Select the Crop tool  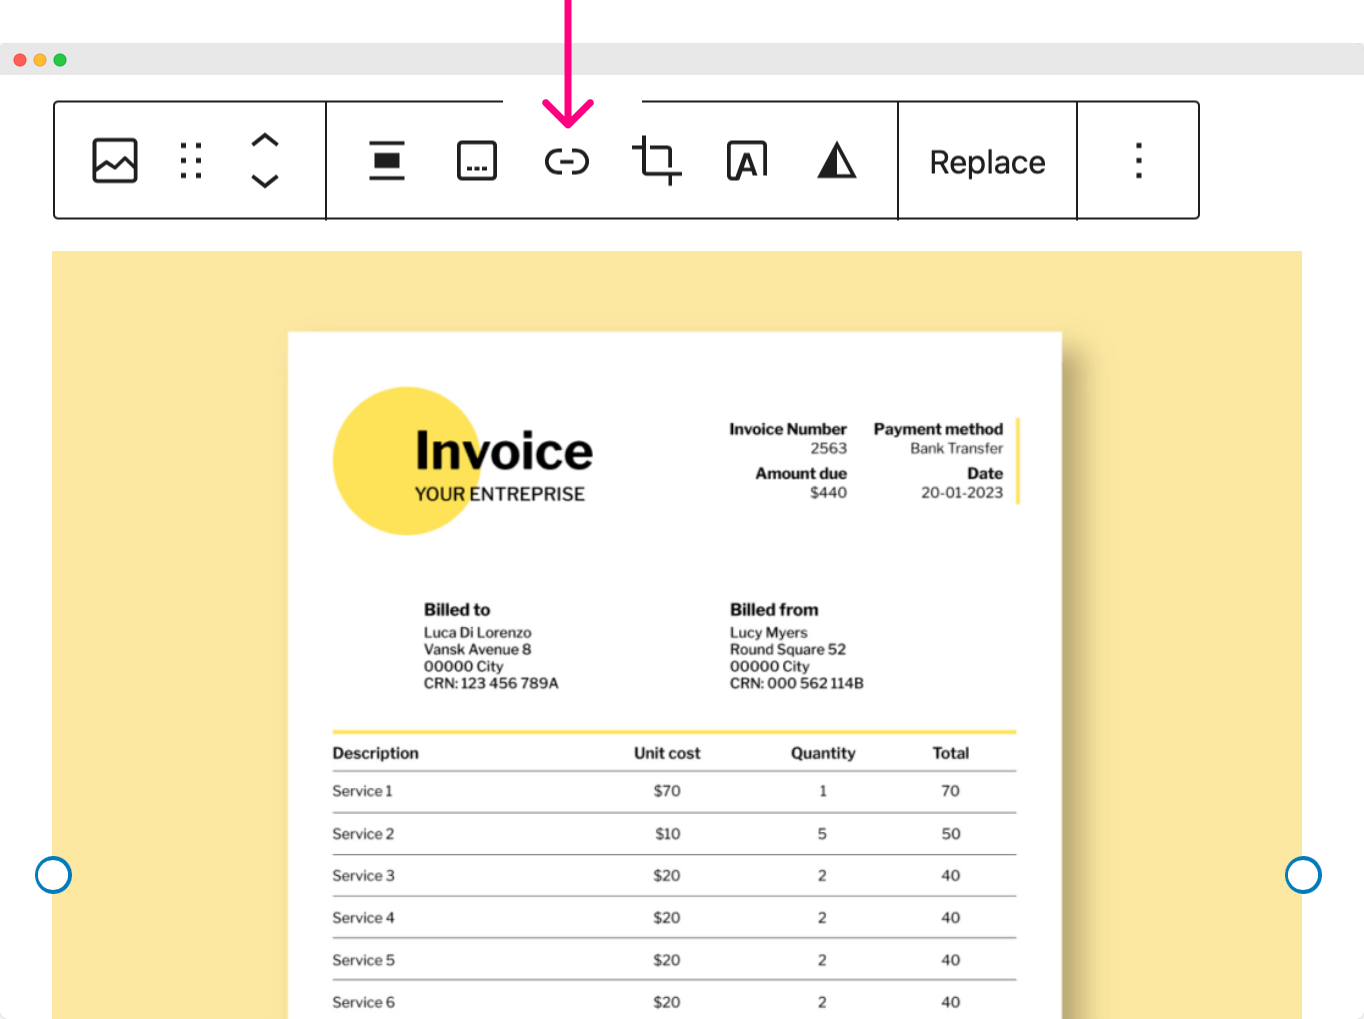pyautogui.click(x=657, y=161)
